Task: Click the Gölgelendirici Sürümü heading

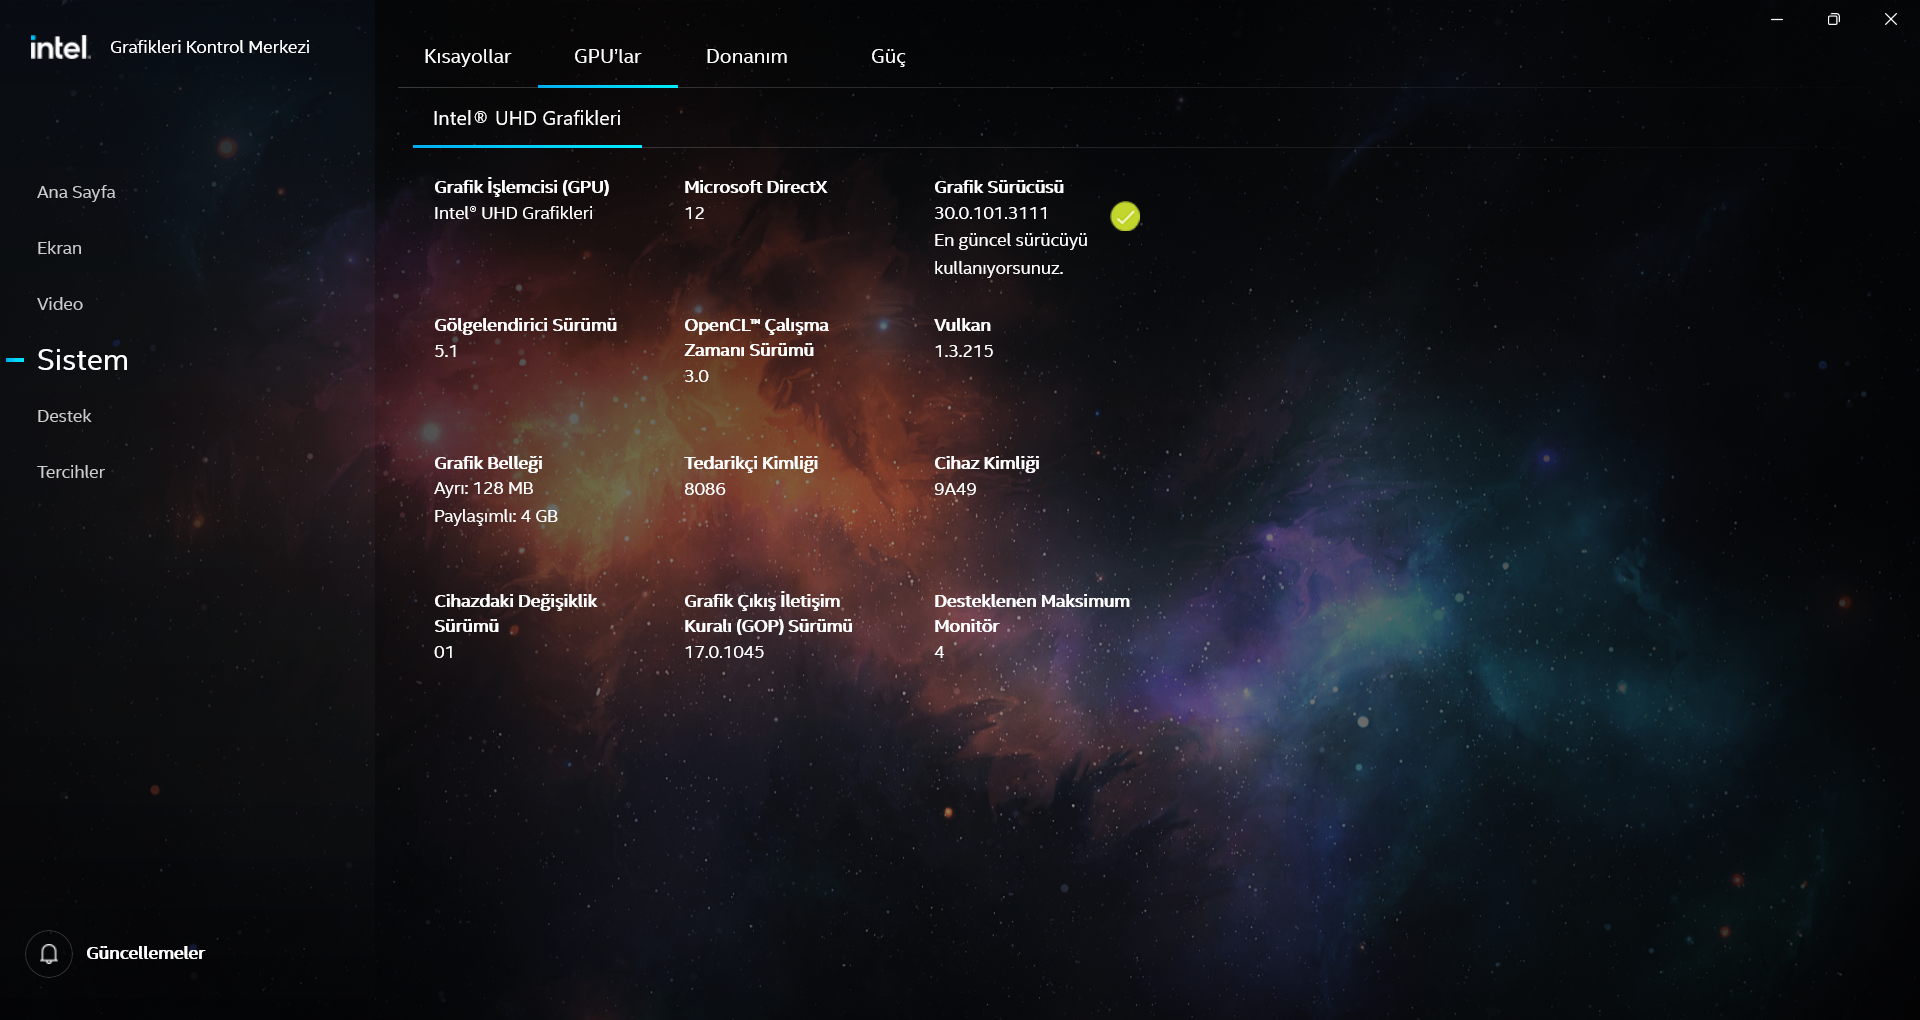Action: coord(525,325)
